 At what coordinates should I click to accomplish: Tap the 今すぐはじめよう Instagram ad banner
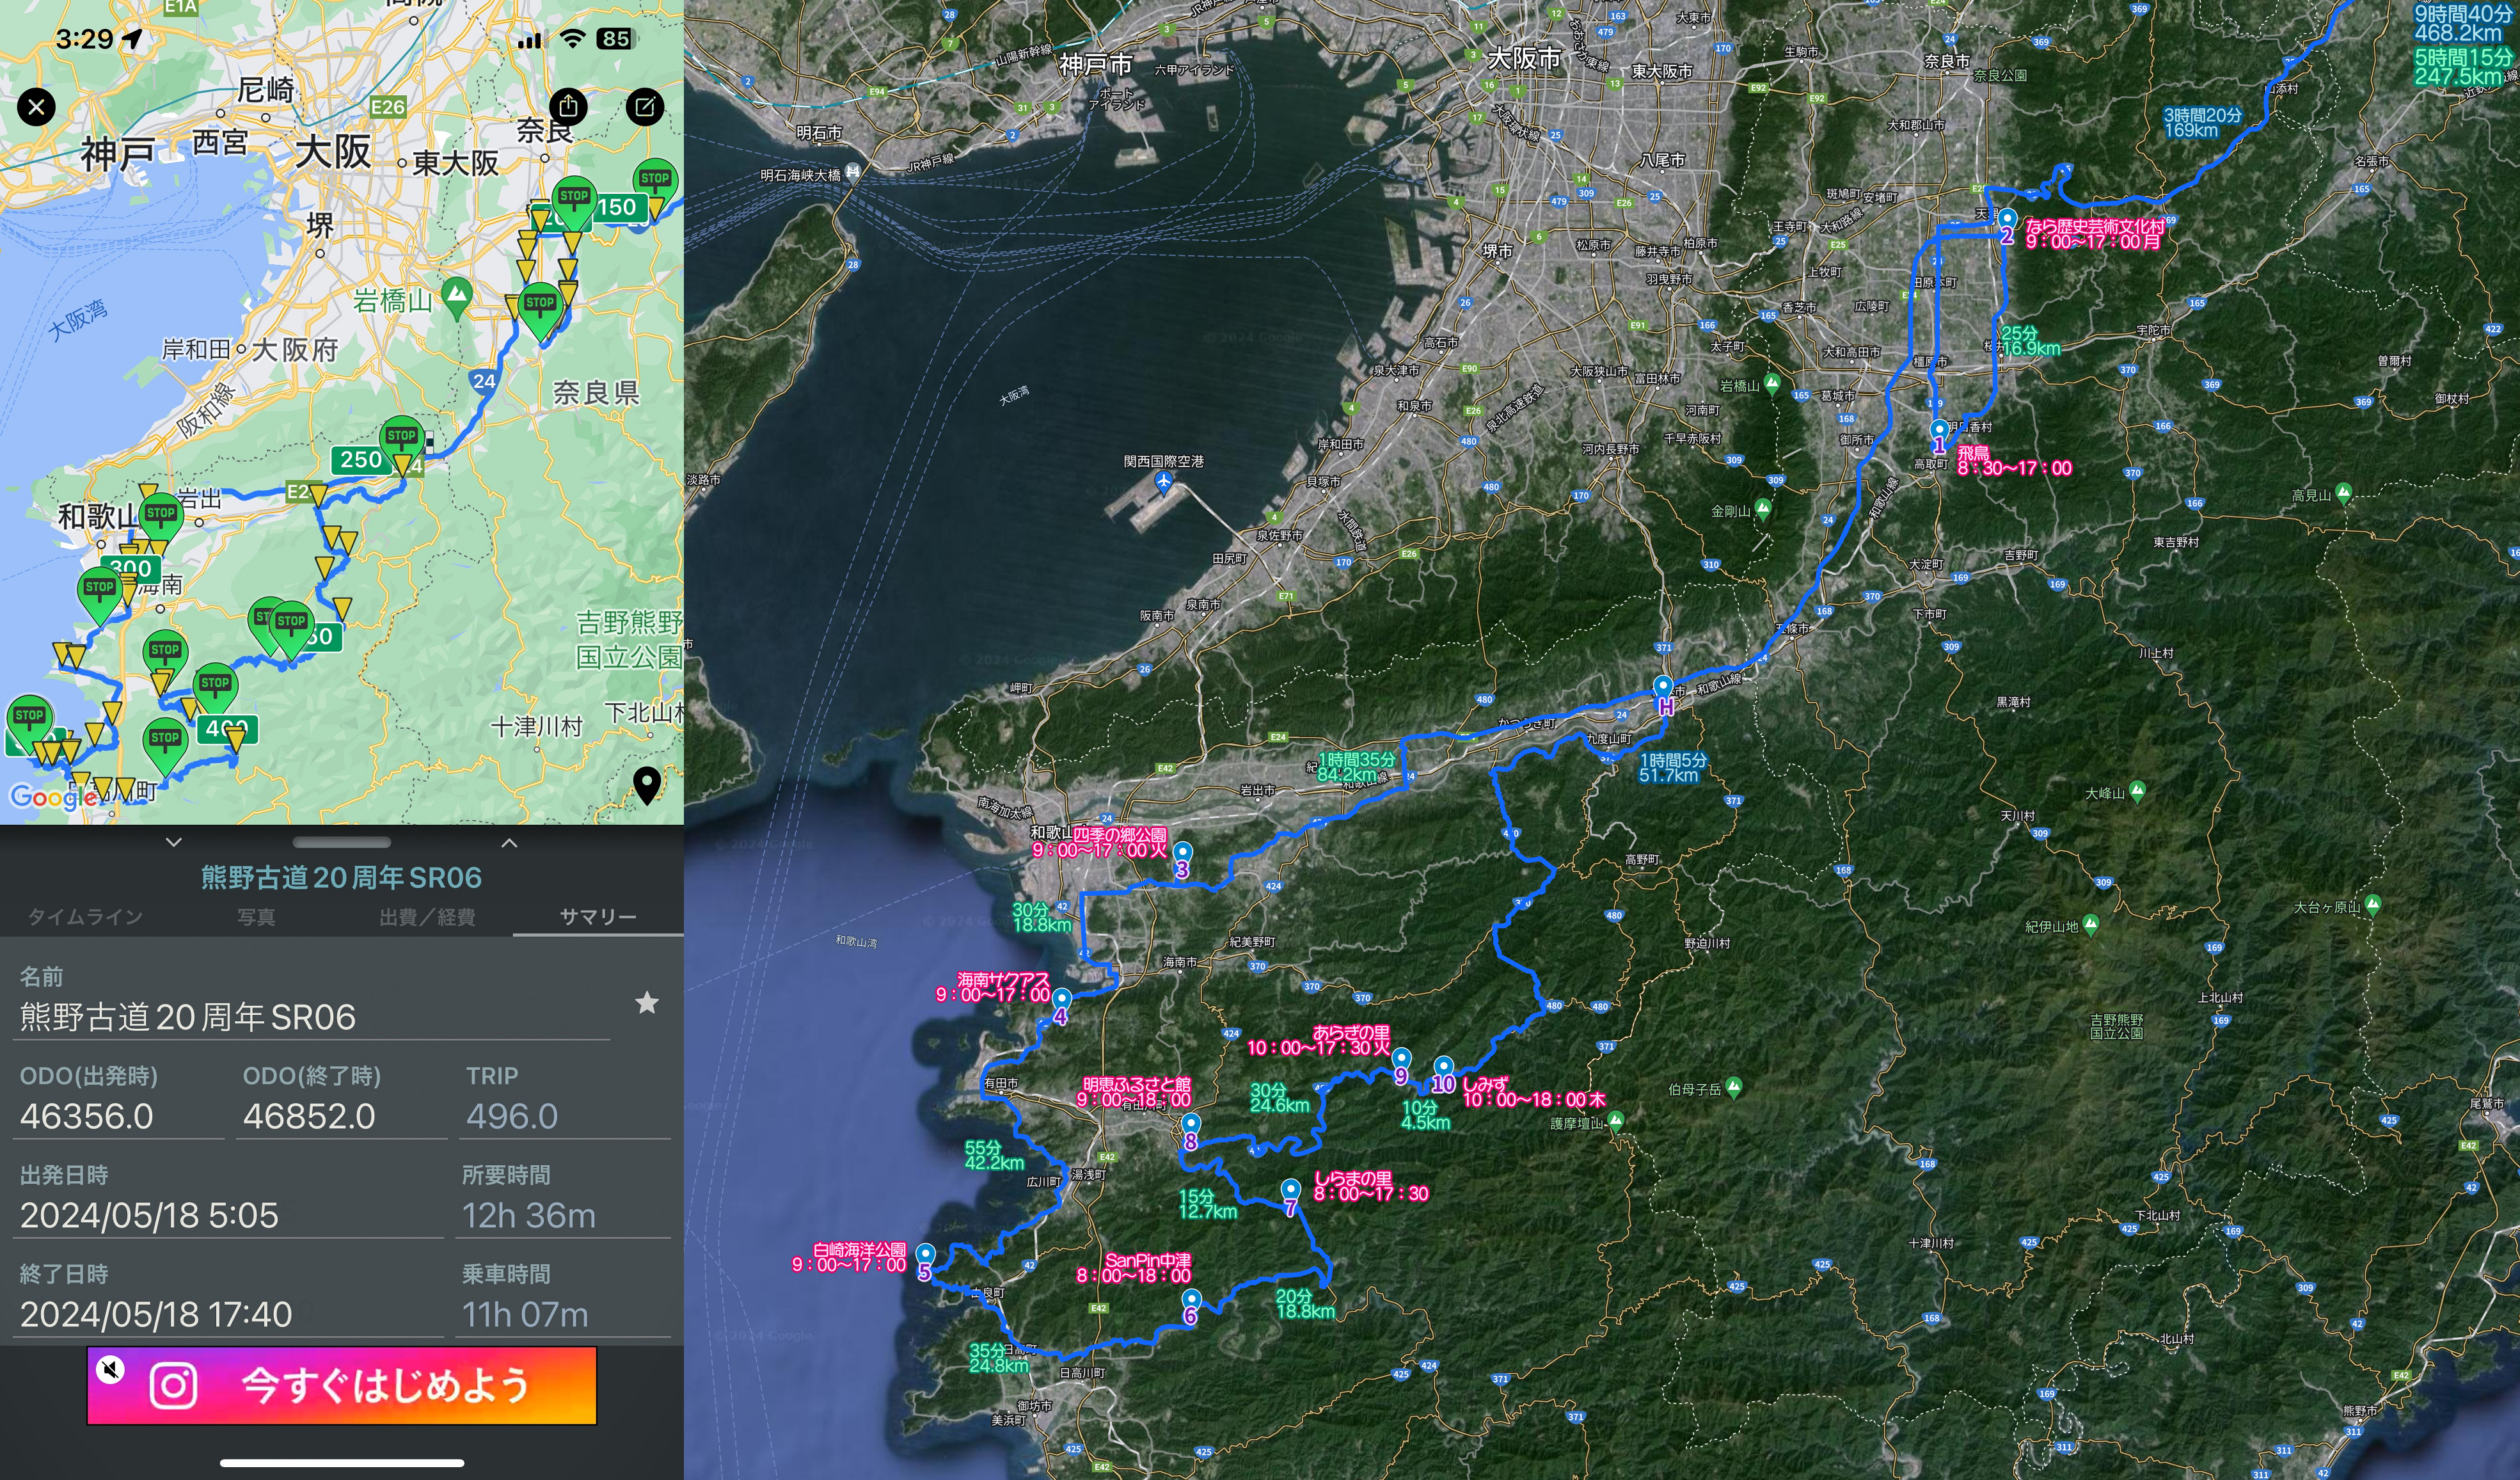[342, 1385]
